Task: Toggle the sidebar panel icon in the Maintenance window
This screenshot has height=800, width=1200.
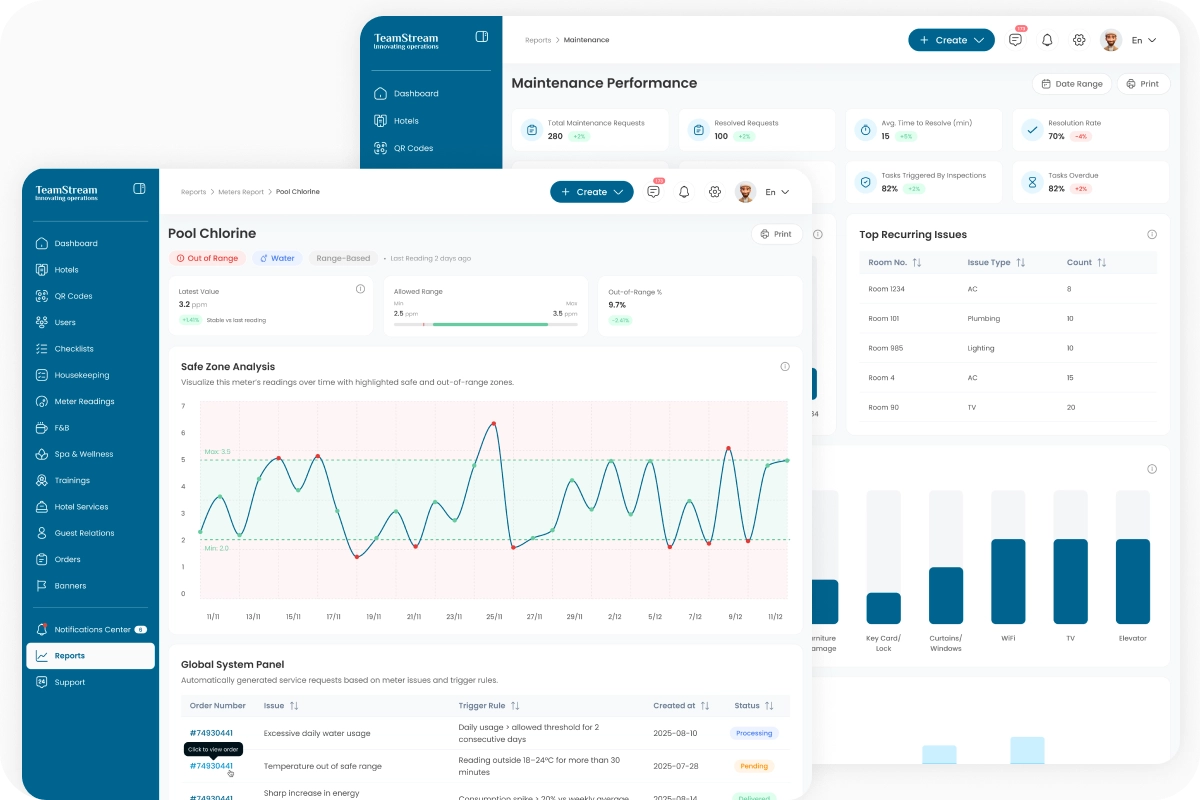Action: 482,37
